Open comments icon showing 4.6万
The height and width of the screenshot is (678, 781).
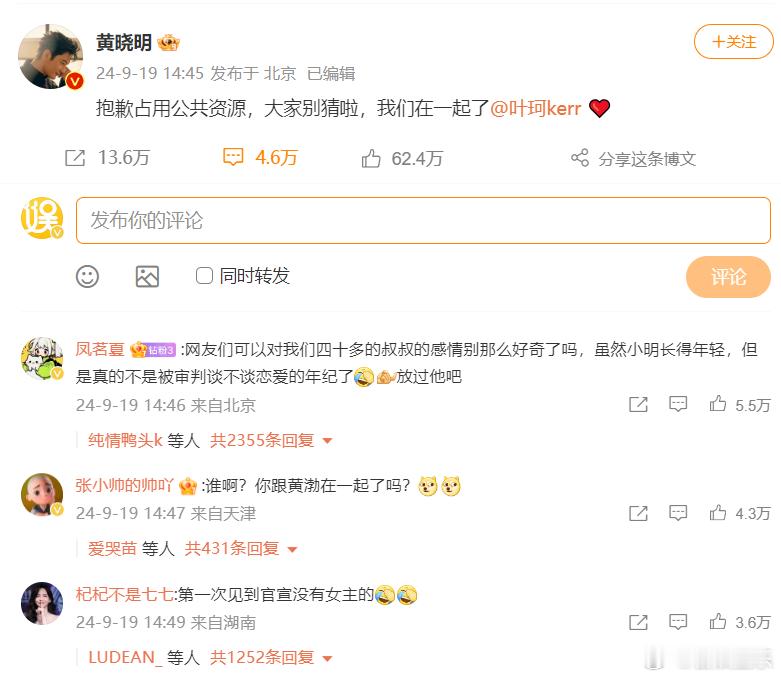pos(233,157)
